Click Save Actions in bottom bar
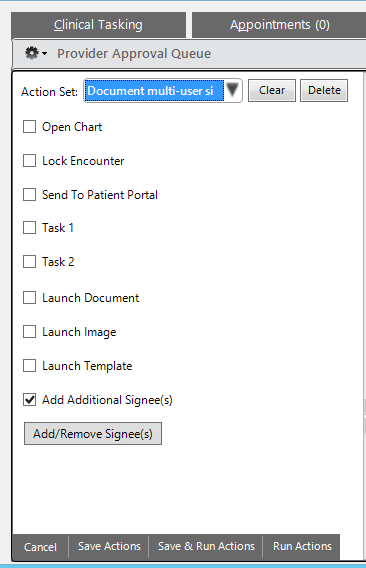This screenshot has height=568, width=366. click(109, 546)
